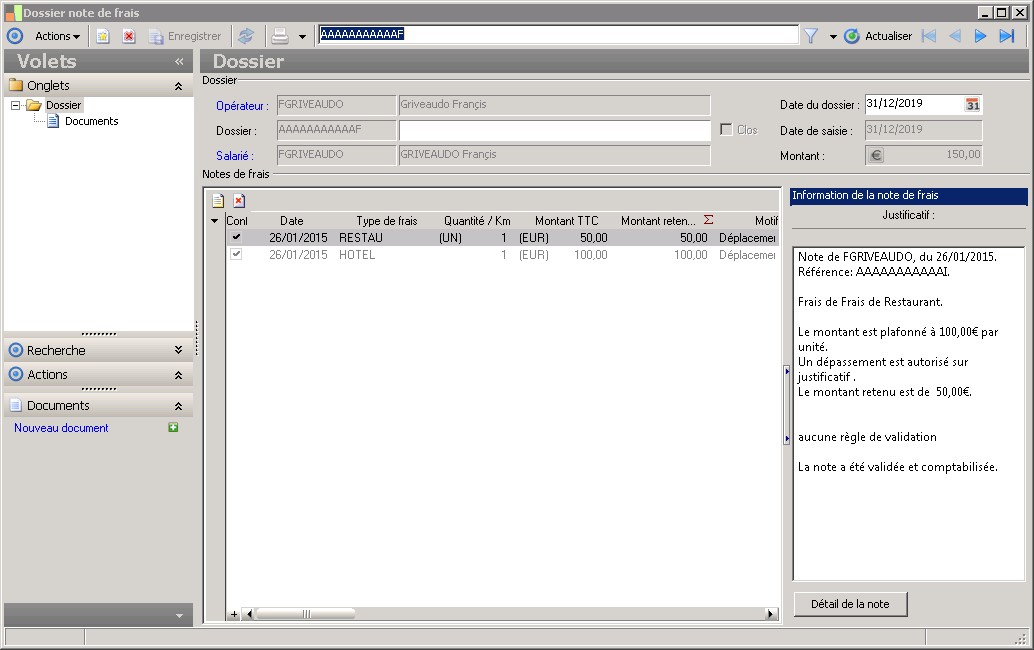Click new note icon above expense table
1034x650 pixels.
click(x=217, y=200)
